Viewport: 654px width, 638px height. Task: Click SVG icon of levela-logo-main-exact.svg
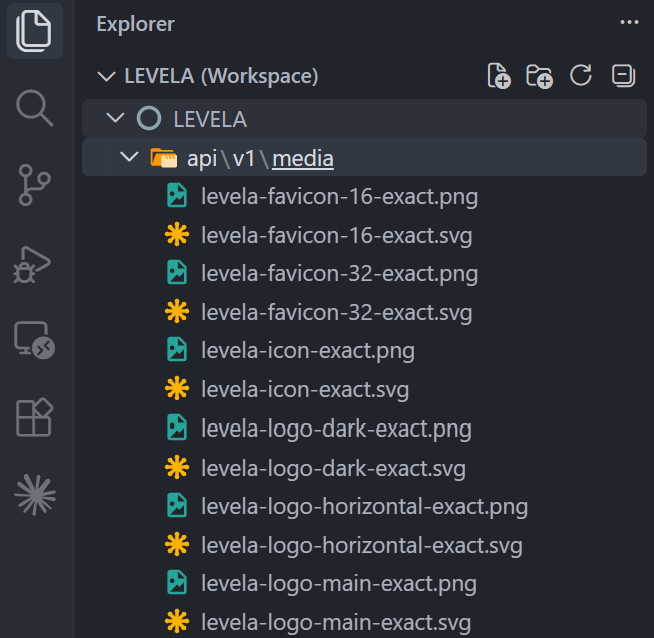(177, 621)
